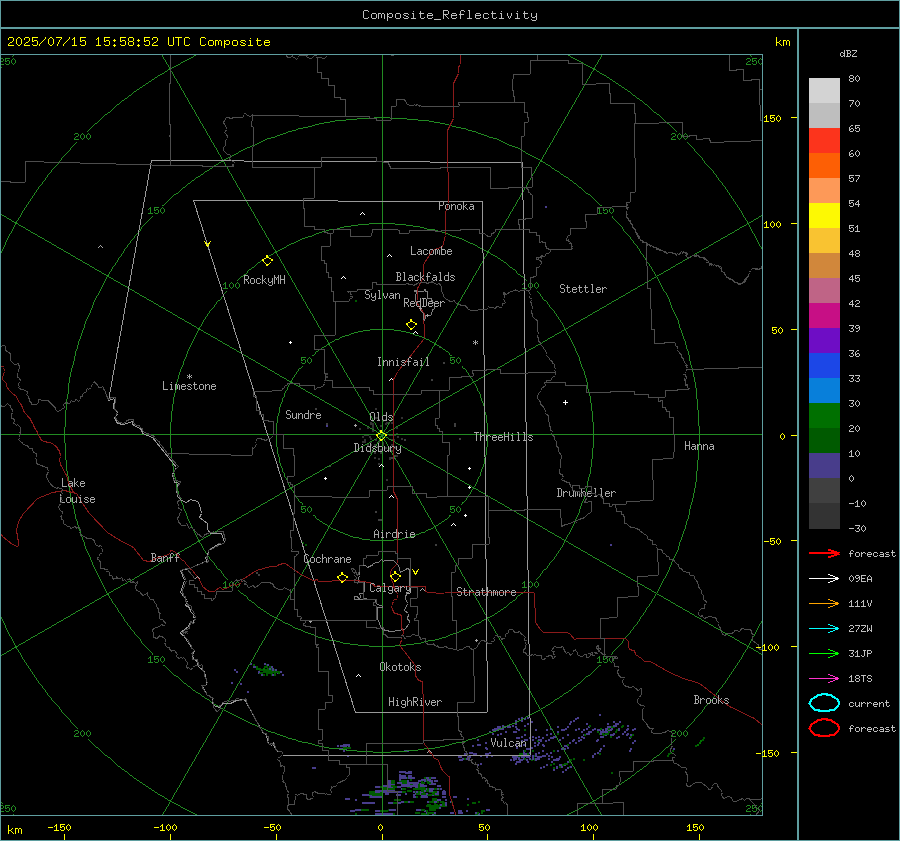Screen dimensions: 900x841
Task: Click the 33 dBZ blue color swatch
Action: [x=824, y=390]
